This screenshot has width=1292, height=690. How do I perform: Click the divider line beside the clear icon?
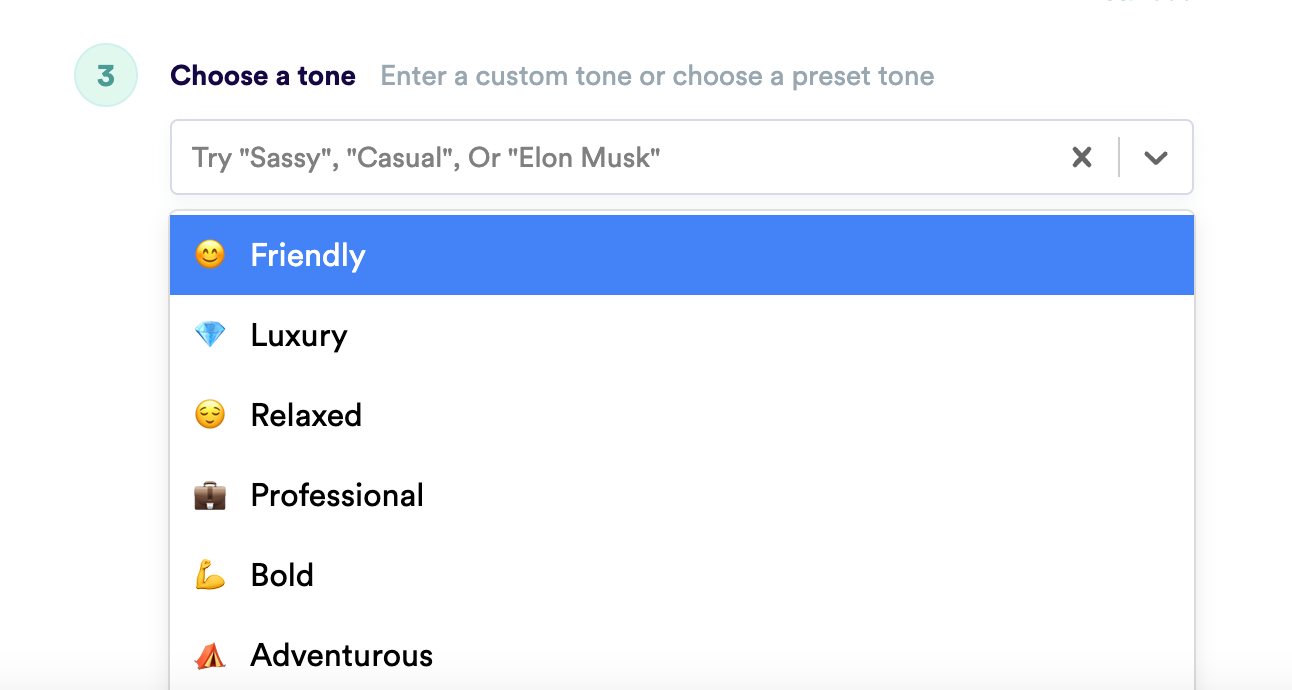(x=1119, y=157)
